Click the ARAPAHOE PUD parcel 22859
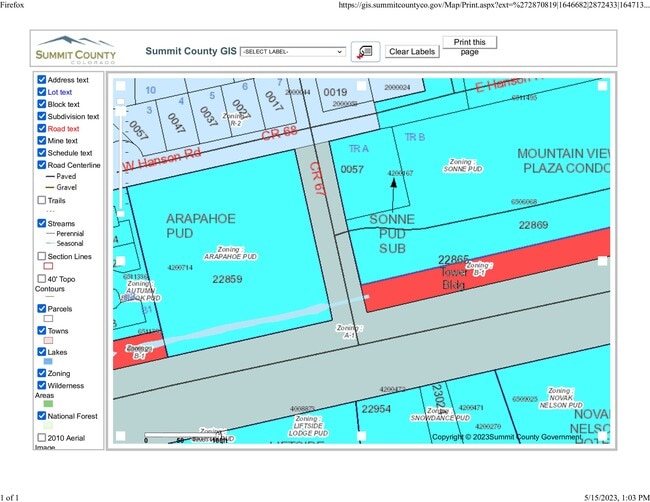 click(x=228, y=279)
